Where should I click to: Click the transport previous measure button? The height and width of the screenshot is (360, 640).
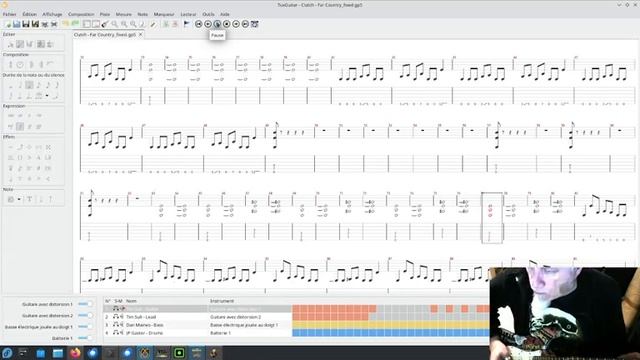(x=208, y=24)
